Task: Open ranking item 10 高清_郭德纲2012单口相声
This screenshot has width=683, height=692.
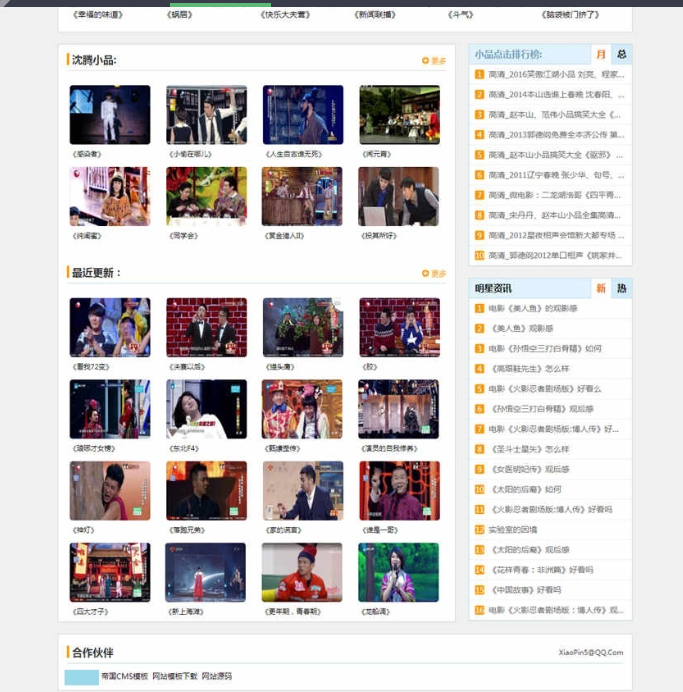Action: [551, 256]
